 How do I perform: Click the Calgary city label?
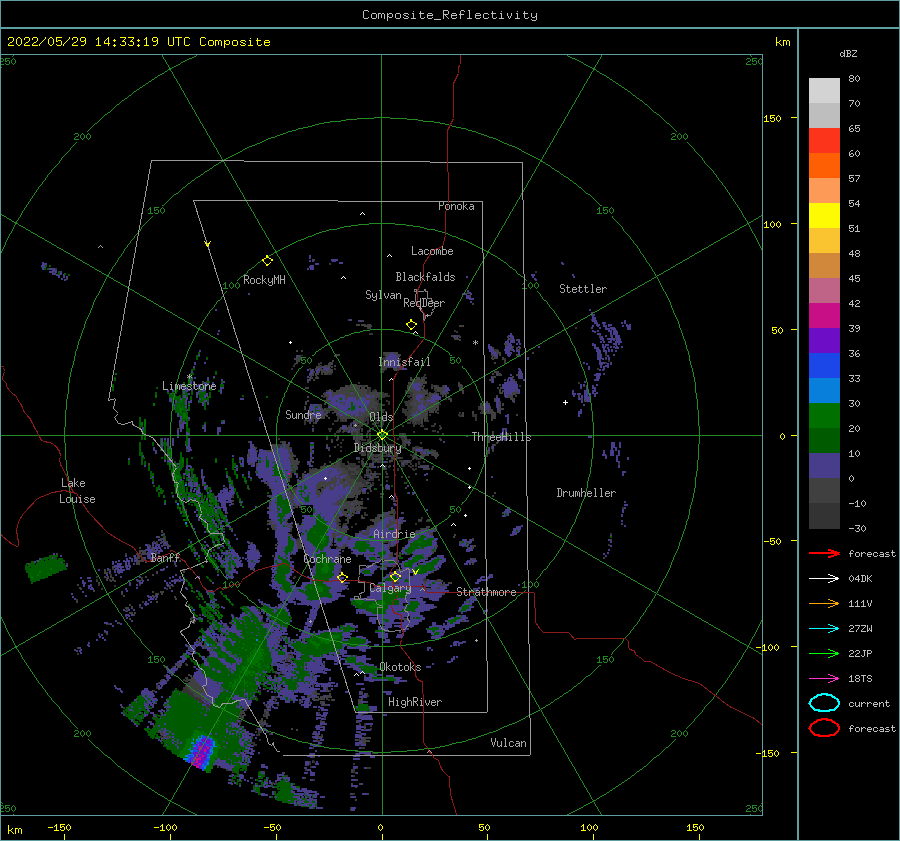(390, 588)
